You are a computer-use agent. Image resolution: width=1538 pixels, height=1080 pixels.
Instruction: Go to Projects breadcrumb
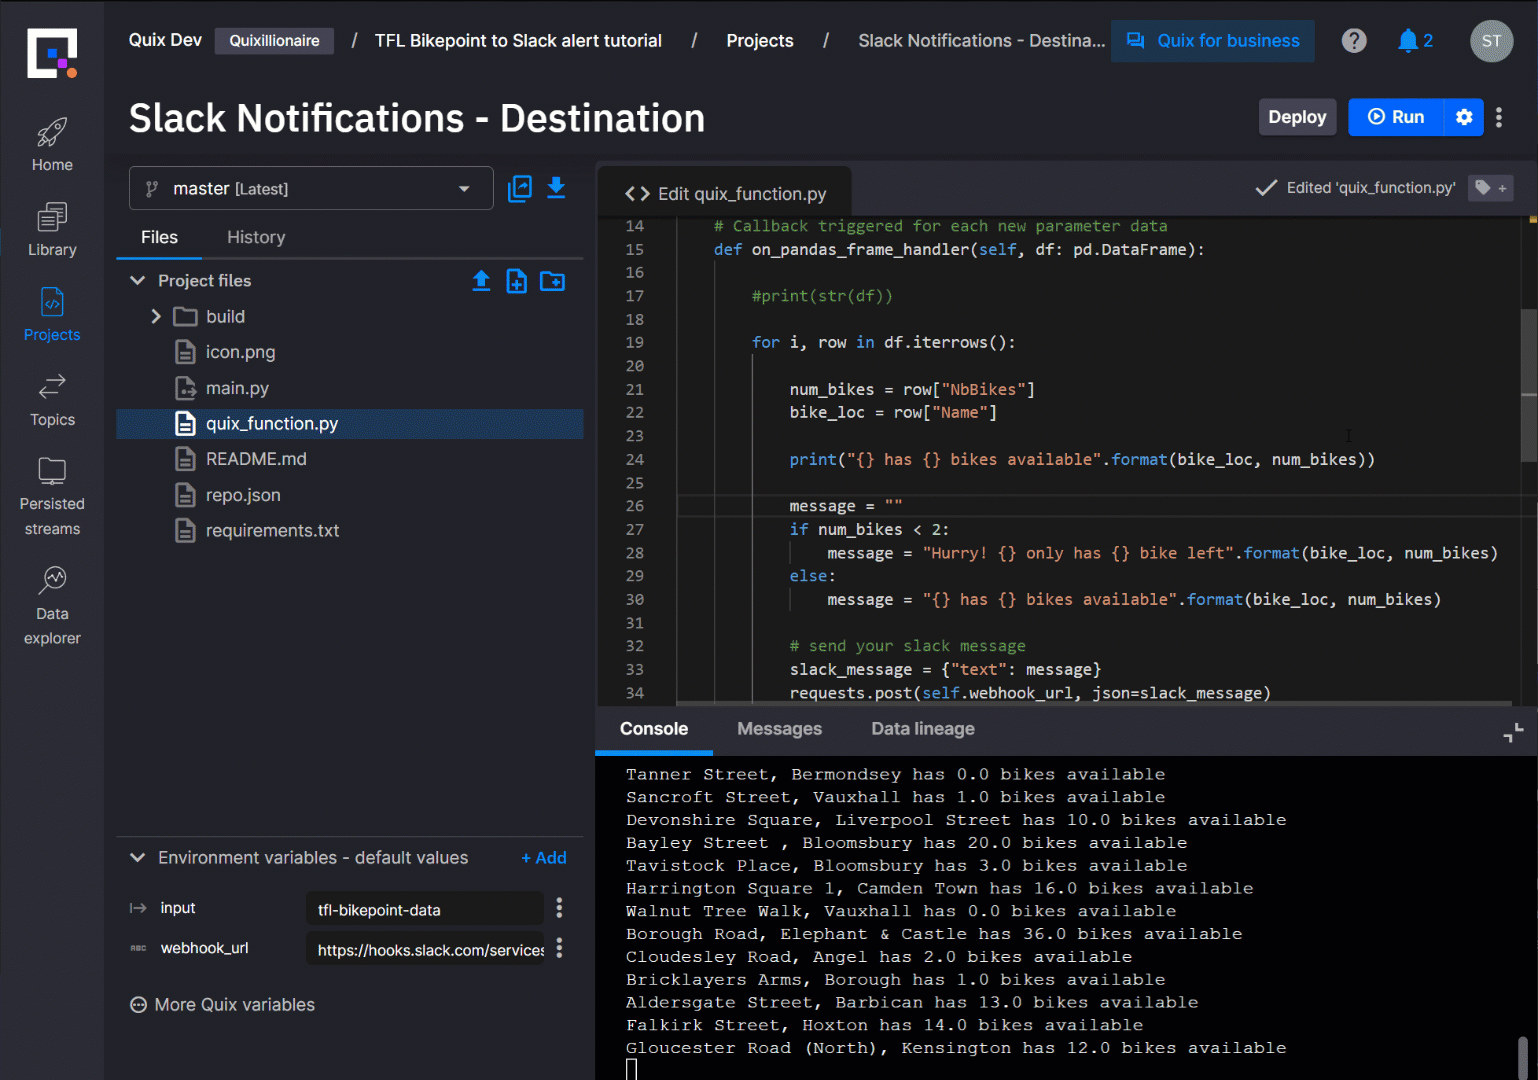pos(760,41)
